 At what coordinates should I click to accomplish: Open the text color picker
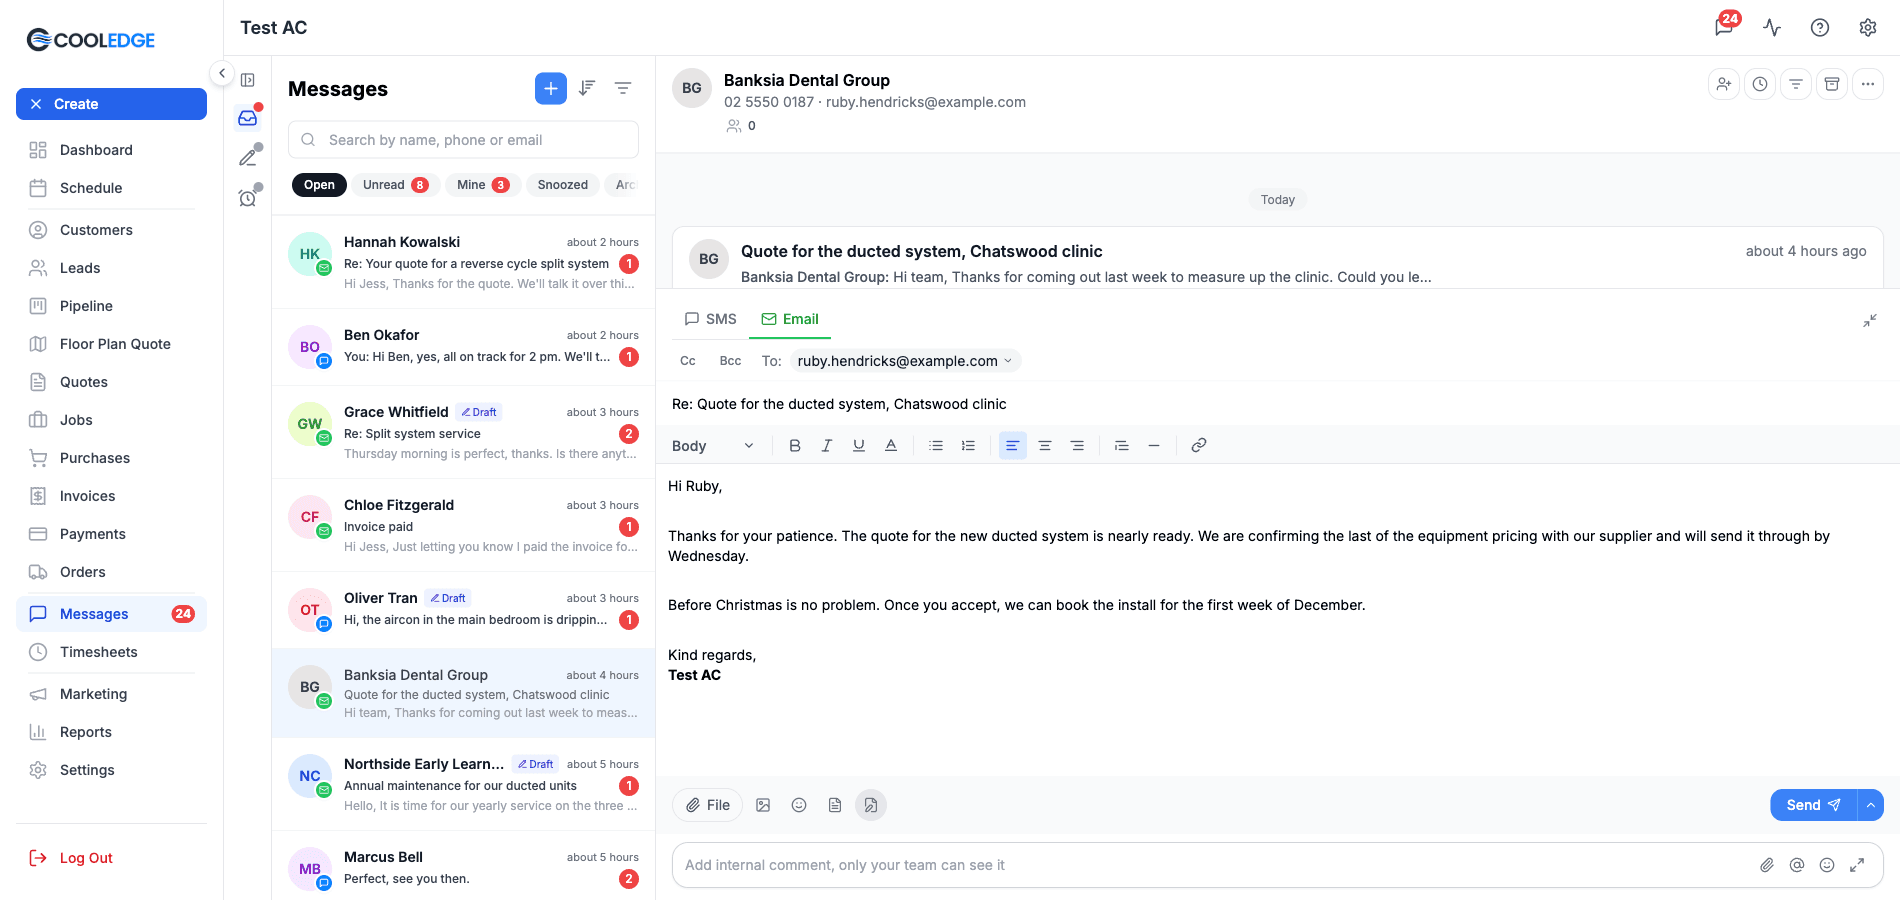pyautogui.click(x=891, y=445)
